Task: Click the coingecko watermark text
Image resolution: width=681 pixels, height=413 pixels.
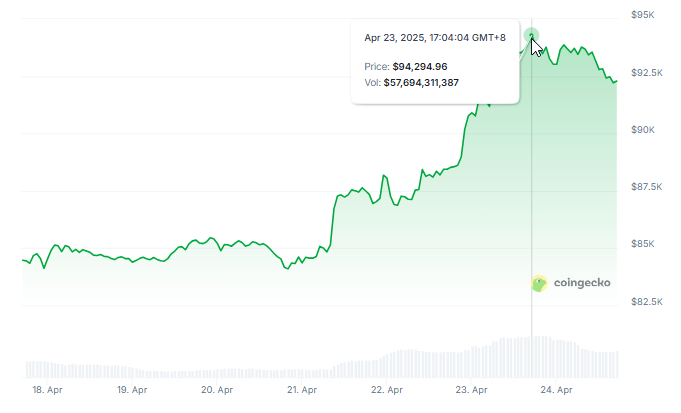Action: point(581,283)
